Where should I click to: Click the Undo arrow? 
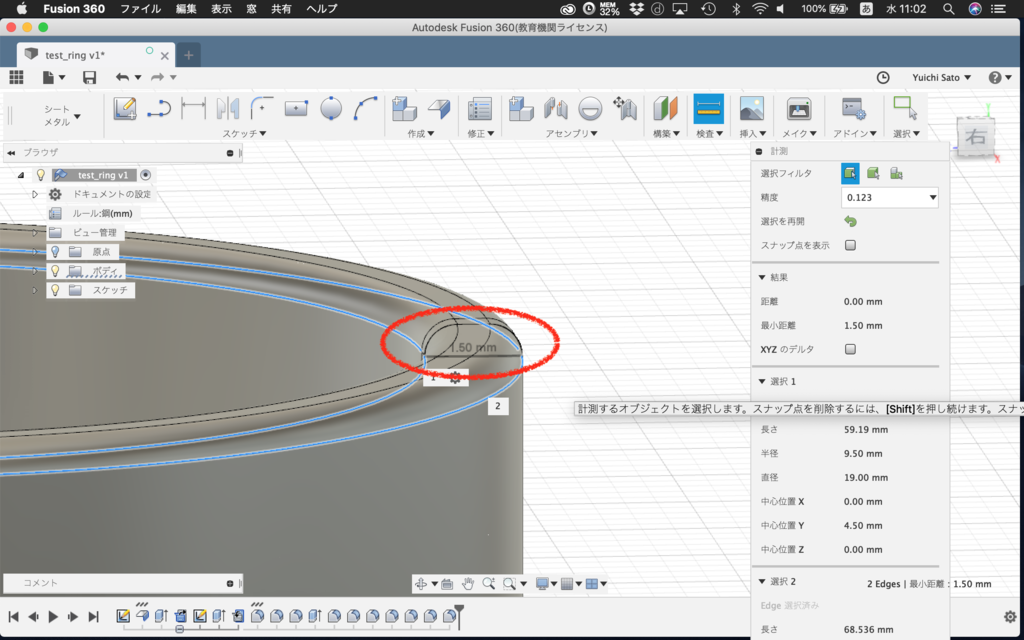[122, 77]
